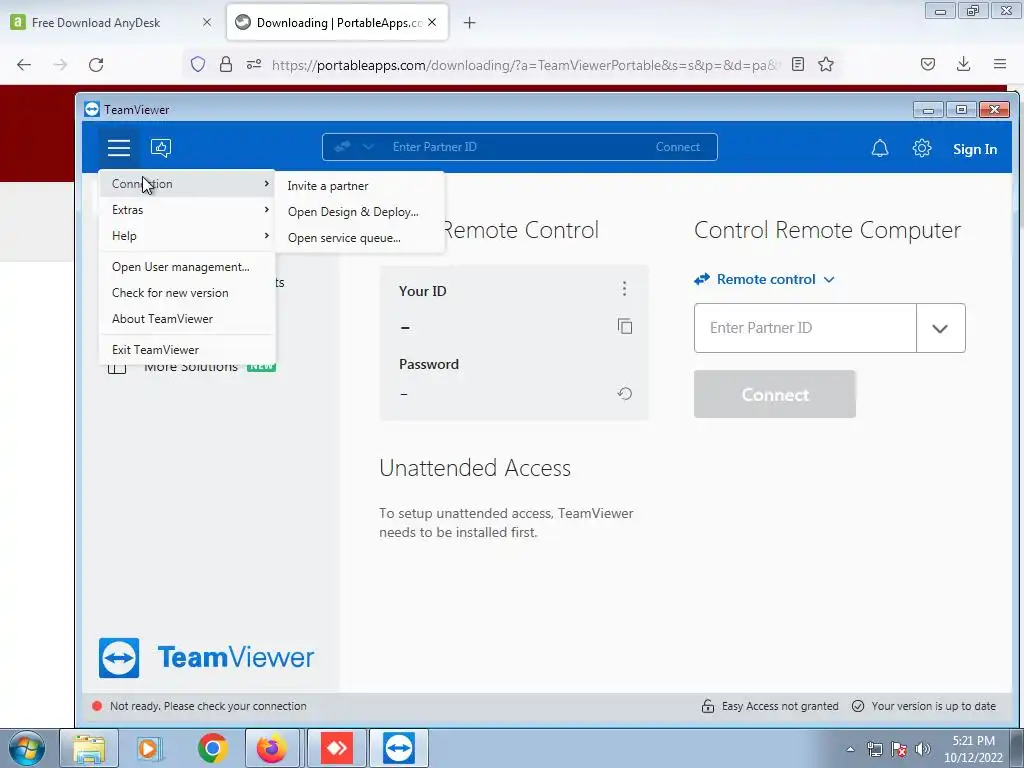This screenshot has width=1024, height=768.
Task: Select Open service queue
Action: (359, 238)
